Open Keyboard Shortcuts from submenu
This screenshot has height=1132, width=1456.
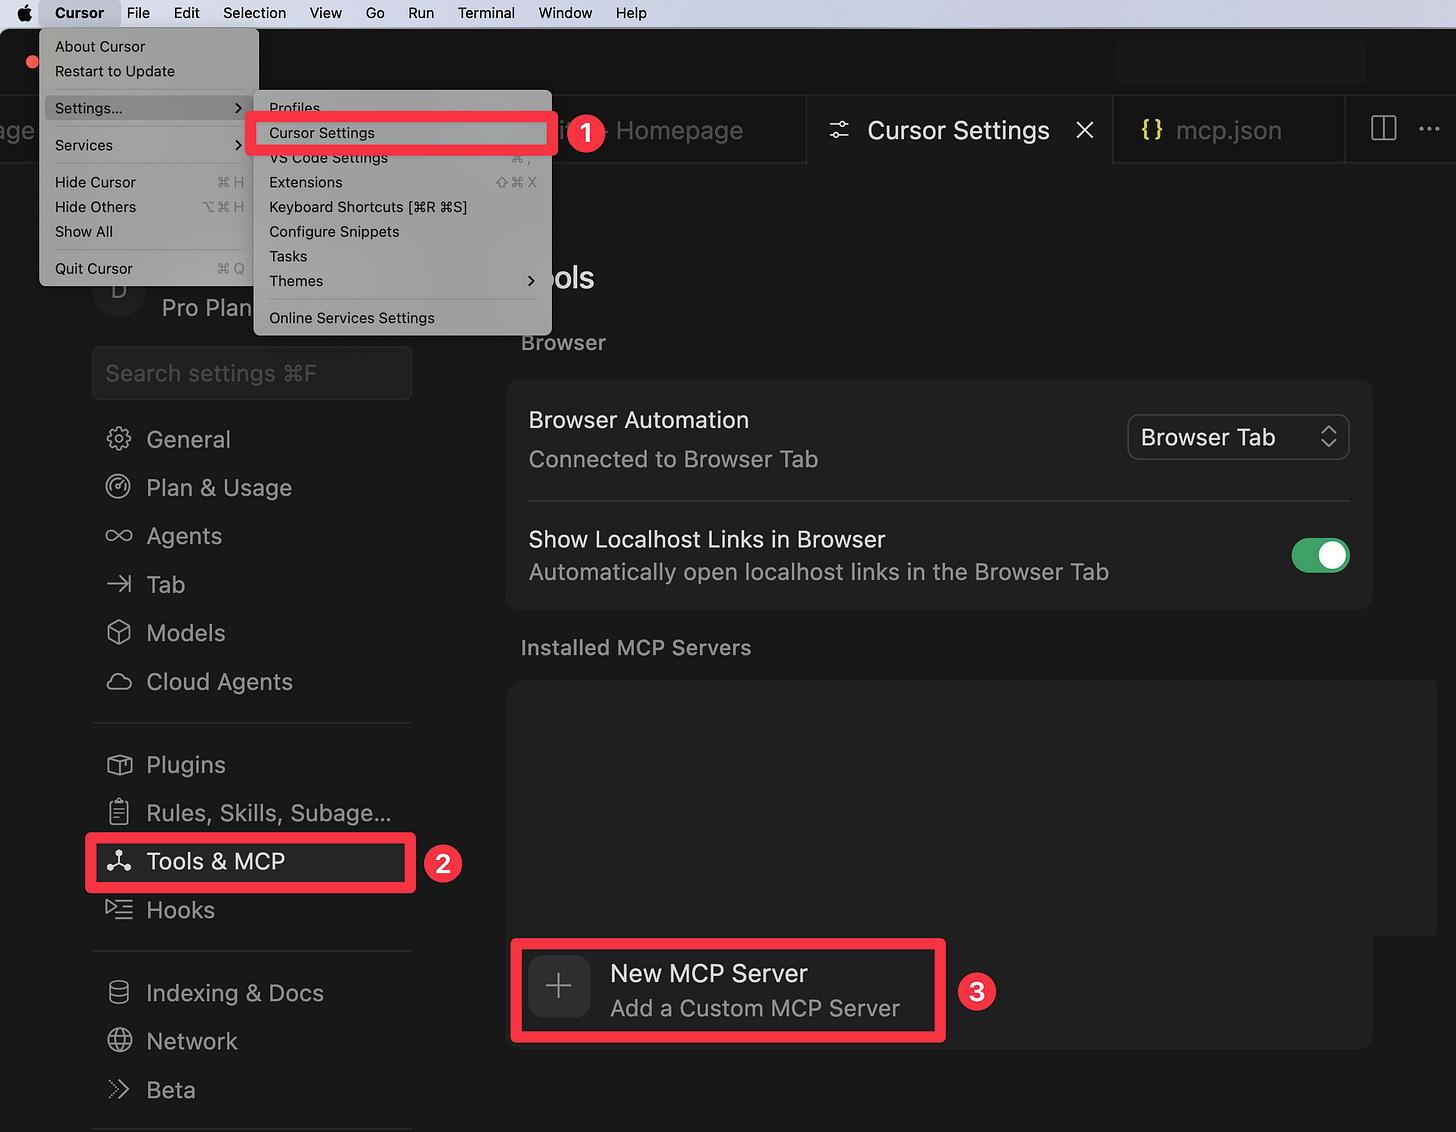[401, 207]
